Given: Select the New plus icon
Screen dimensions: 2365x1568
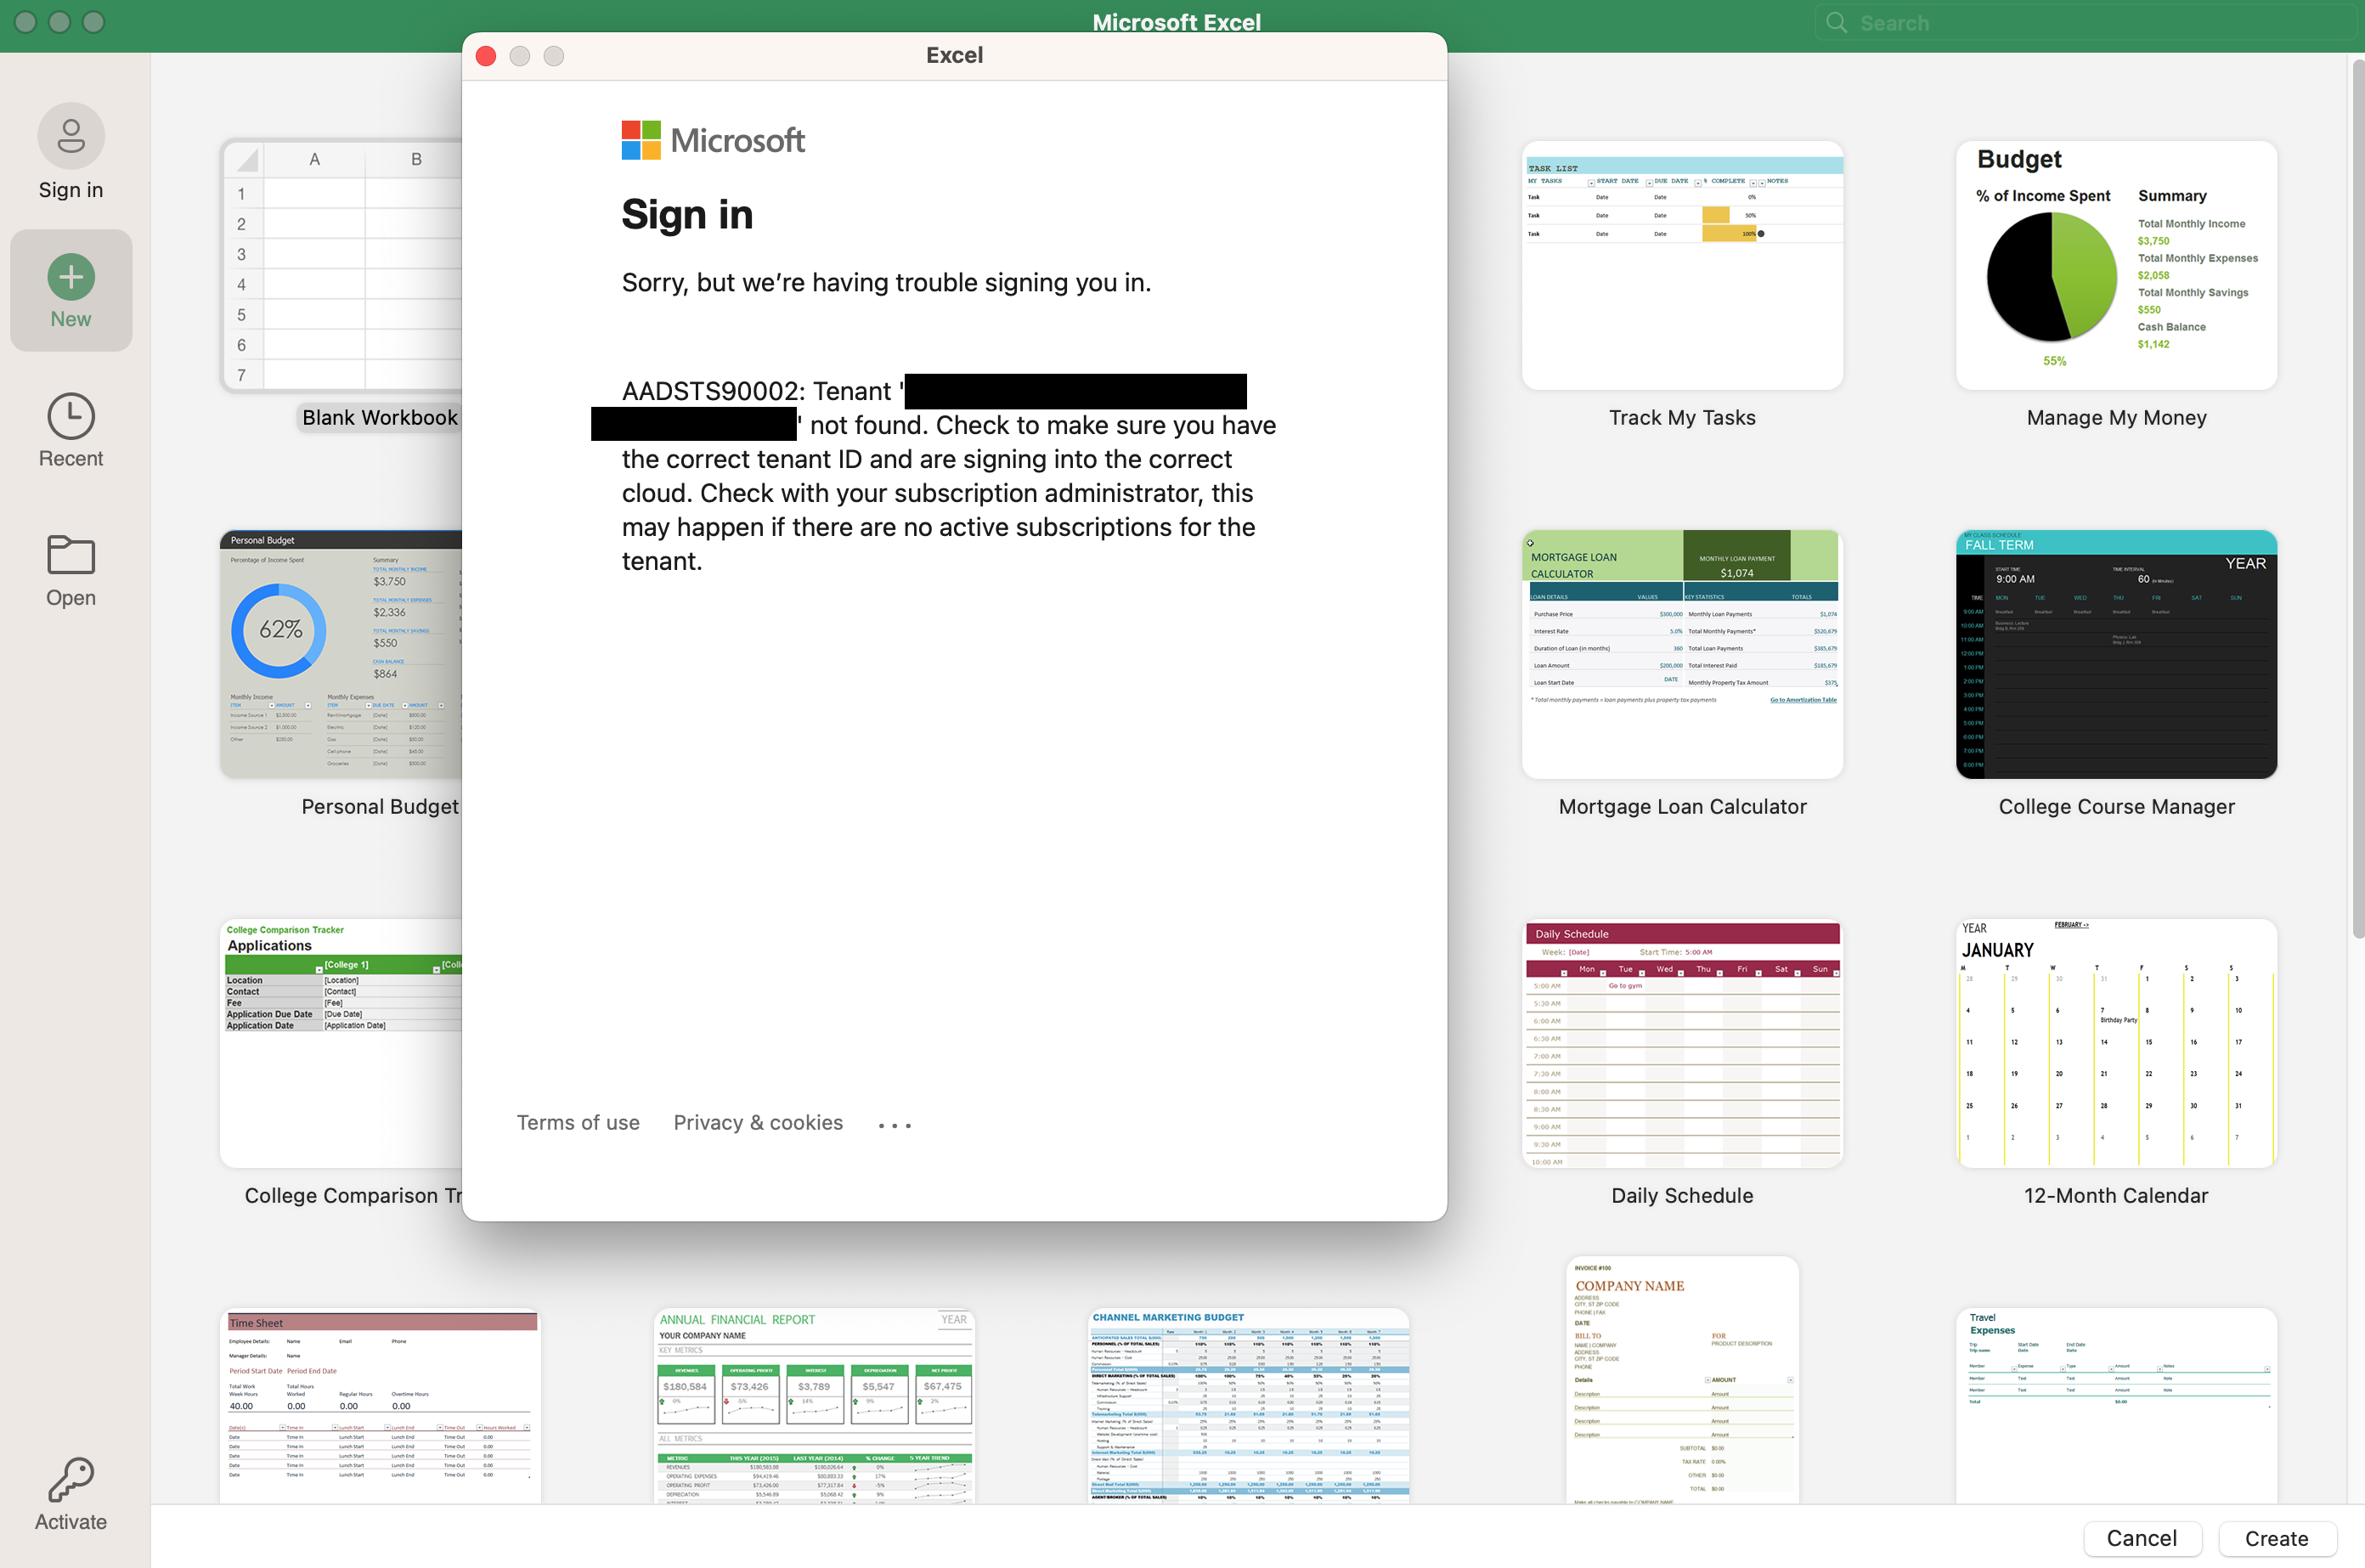Looking at the screenshot, I should click(71, 277).
